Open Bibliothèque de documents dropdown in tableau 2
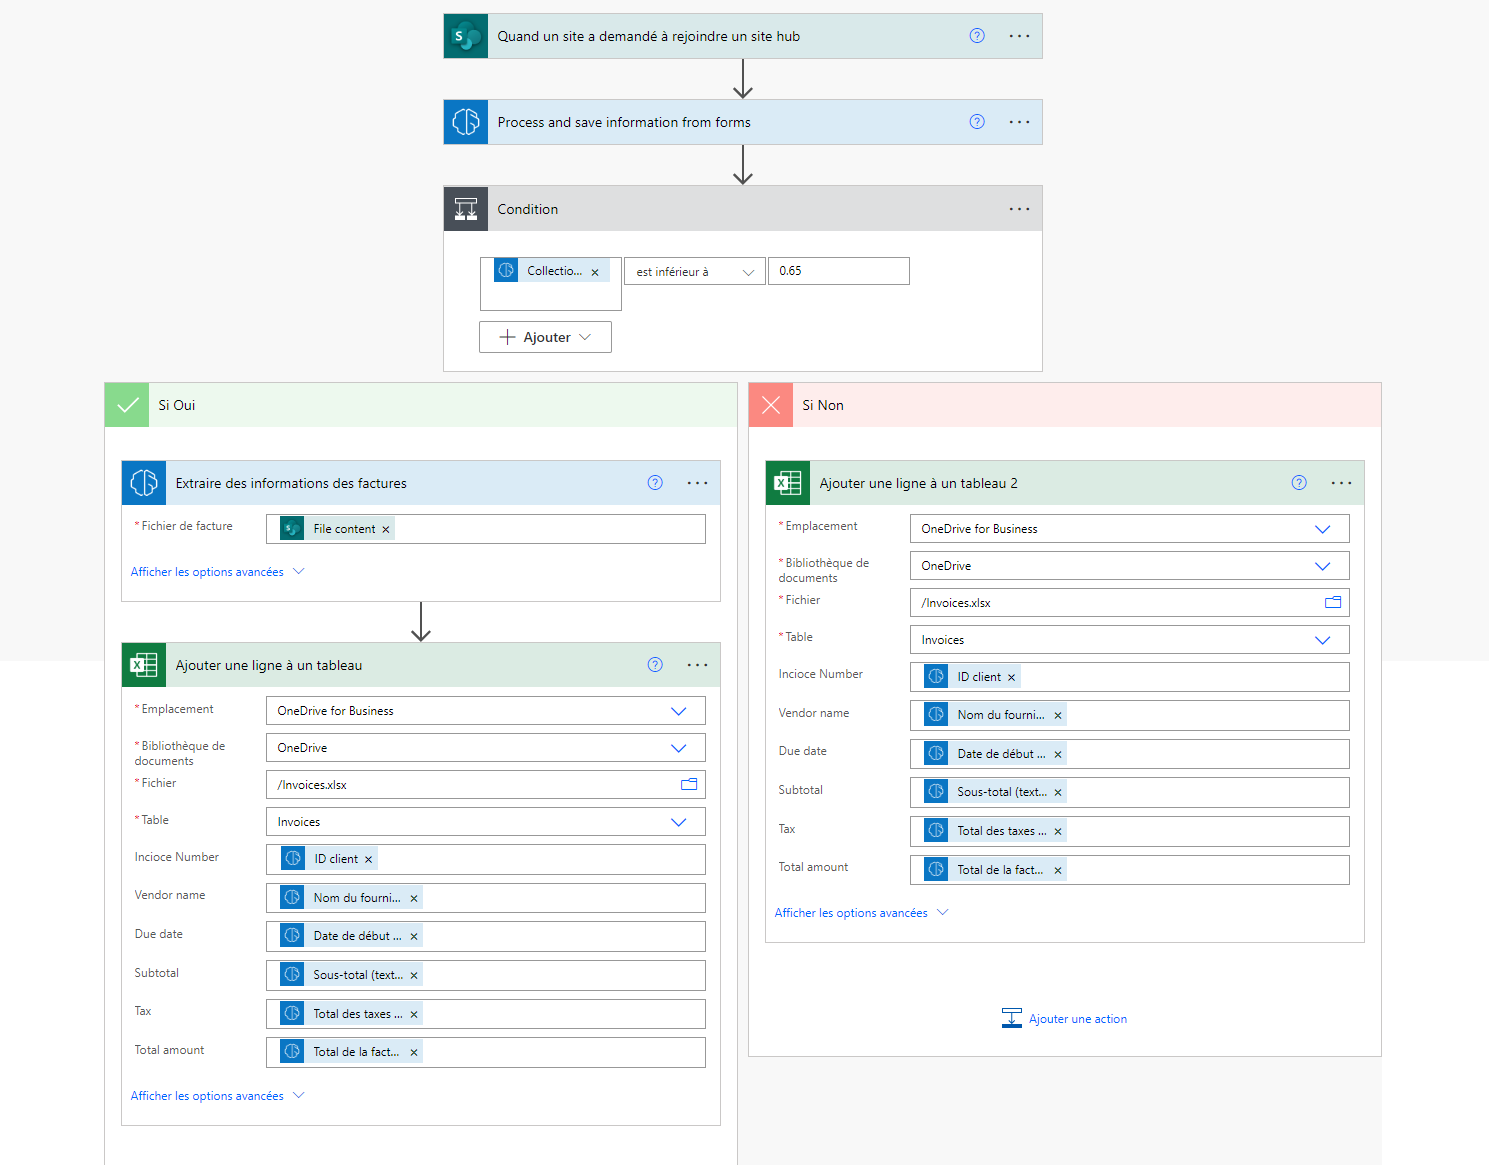Viewport: 1489px width, 1165px height. click(1130, 566)
